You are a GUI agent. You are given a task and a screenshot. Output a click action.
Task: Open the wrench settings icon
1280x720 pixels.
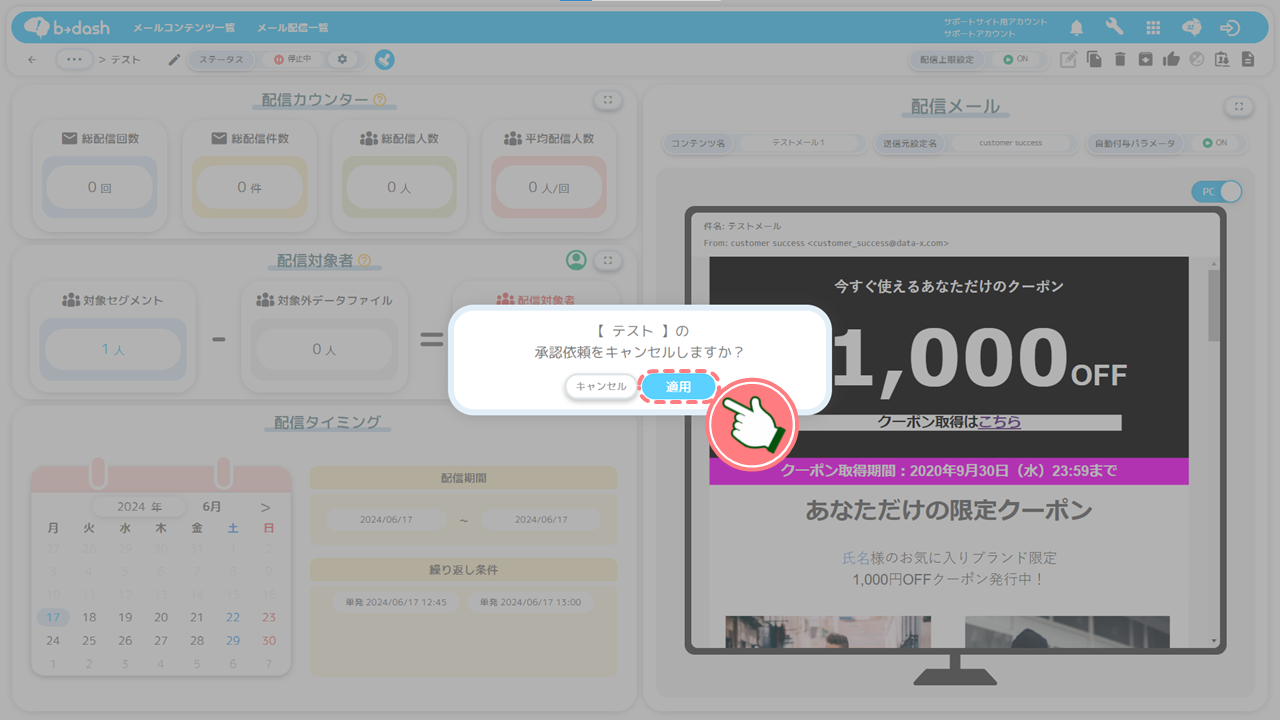[x=1114, y=28]
